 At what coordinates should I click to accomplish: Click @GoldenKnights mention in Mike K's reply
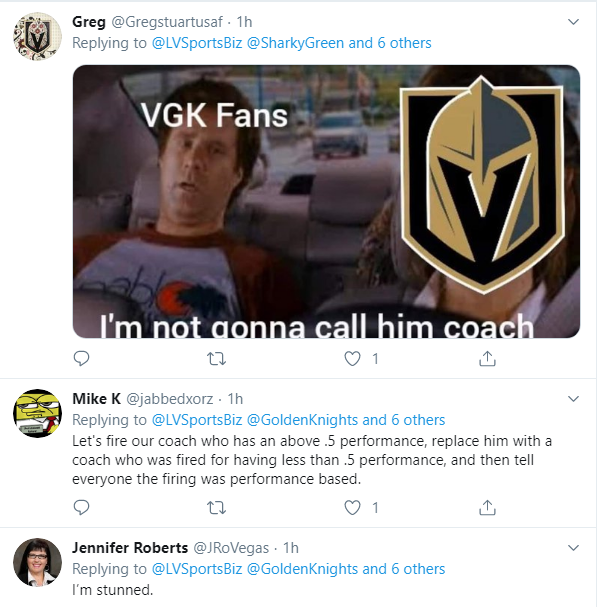302,420
